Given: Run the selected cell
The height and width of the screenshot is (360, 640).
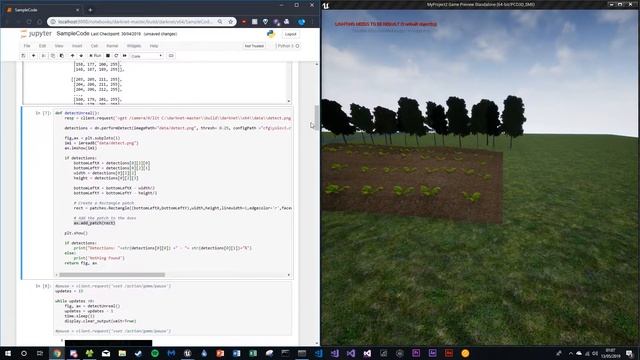Looking at the screenshot, I should (95, 56).
